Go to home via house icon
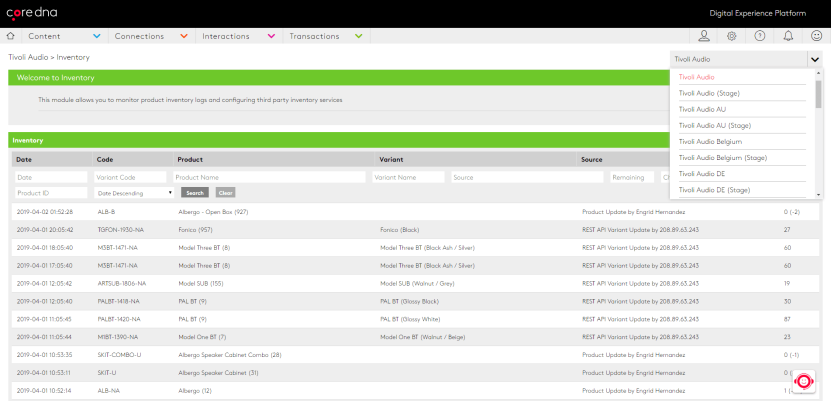This screenshot has width=831, height=401. click(10, 36)
